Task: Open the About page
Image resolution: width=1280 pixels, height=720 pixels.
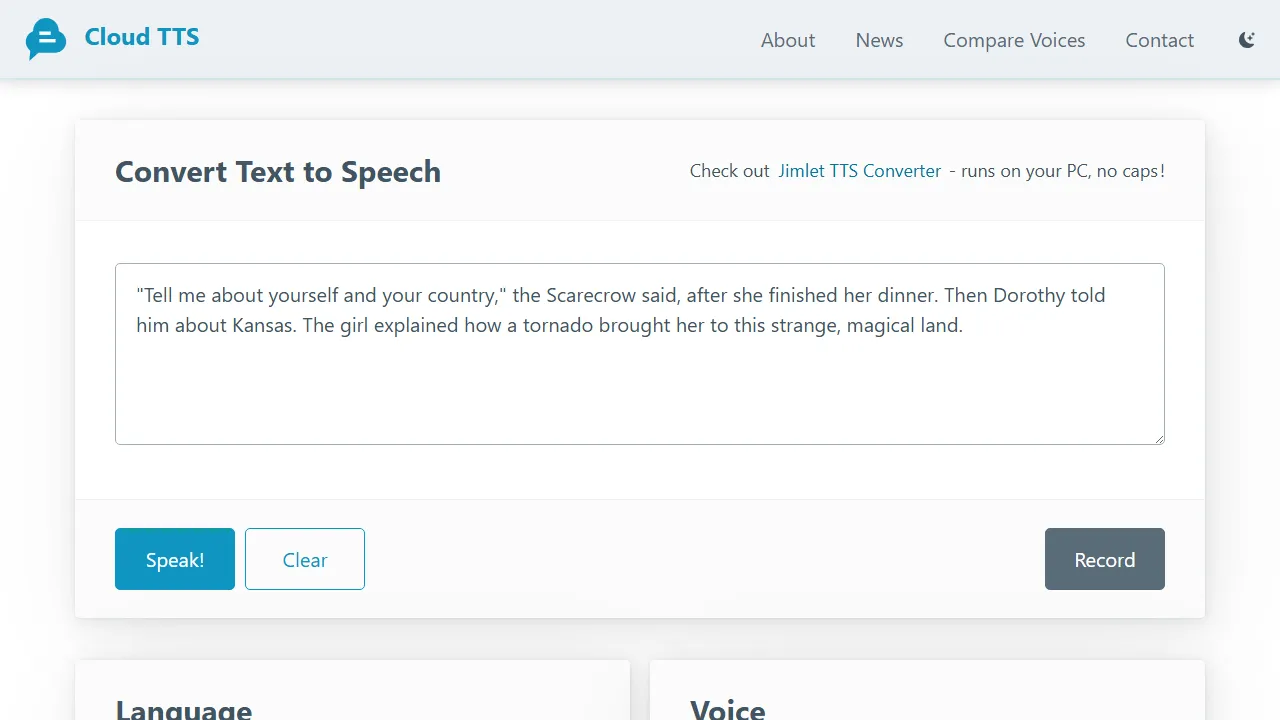Action: pyautogui.click(x=788, y=40)
